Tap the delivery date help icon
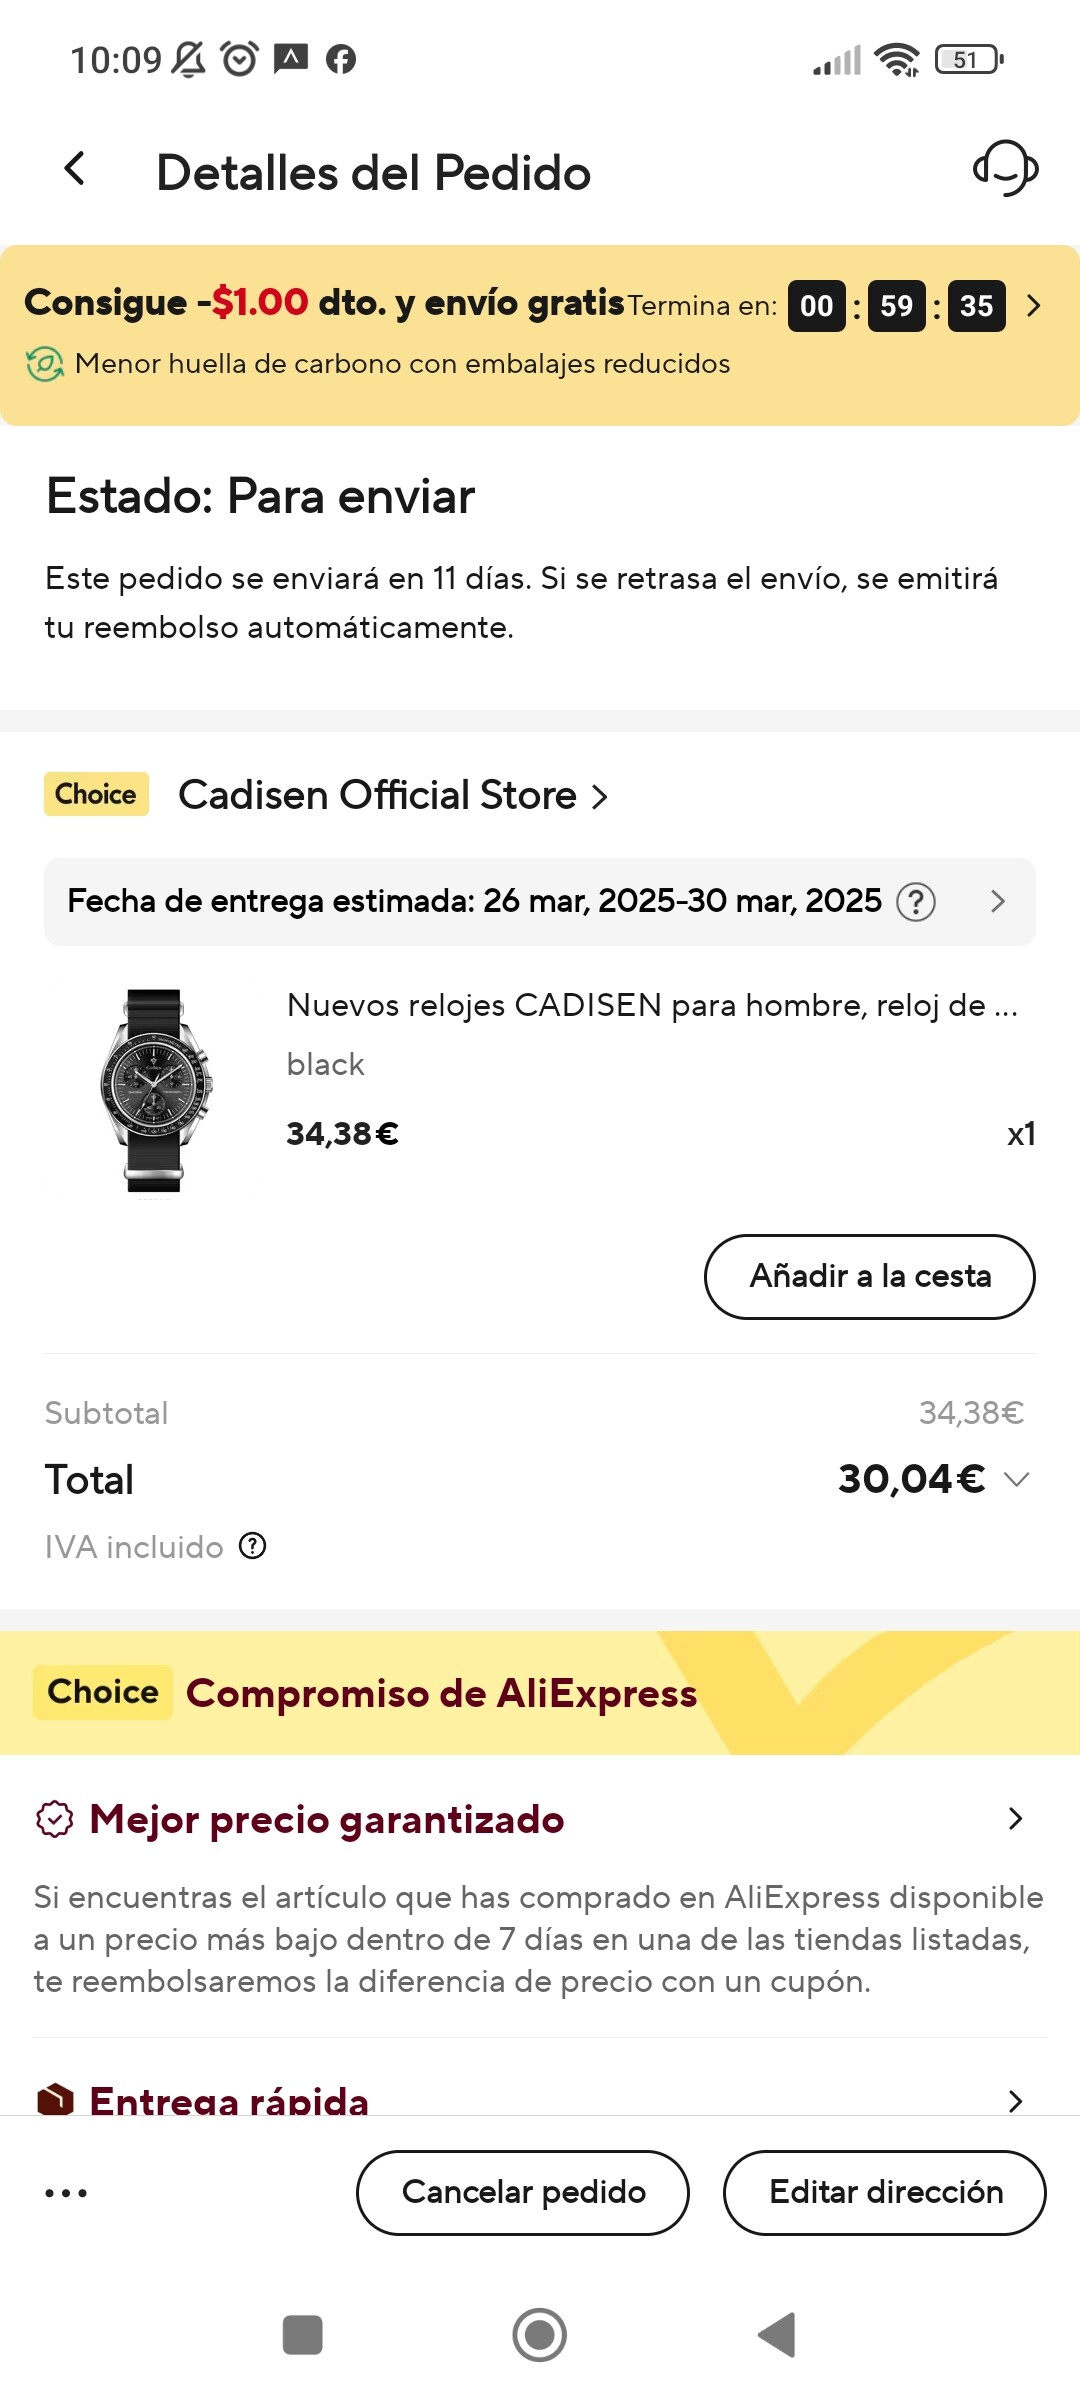This screenshot has height=2400, width=1080. point(915,902)
